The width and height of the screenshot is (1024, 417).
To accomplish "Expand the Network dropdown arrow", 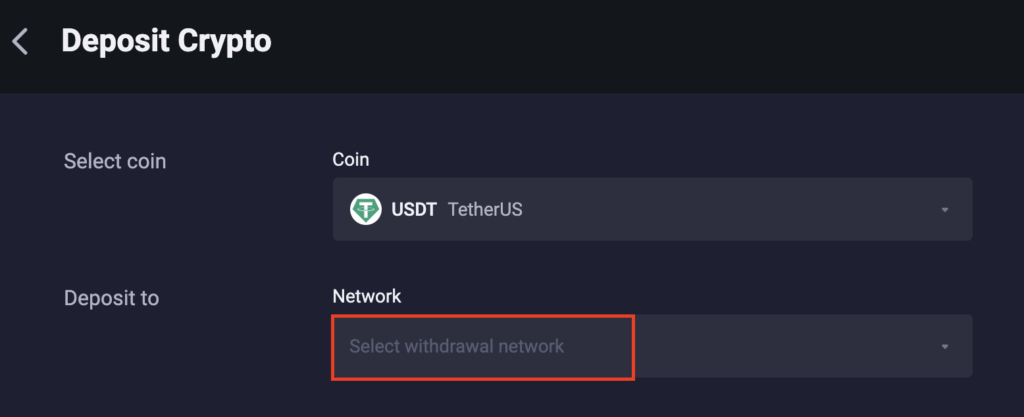I will (x=944, y=347).
